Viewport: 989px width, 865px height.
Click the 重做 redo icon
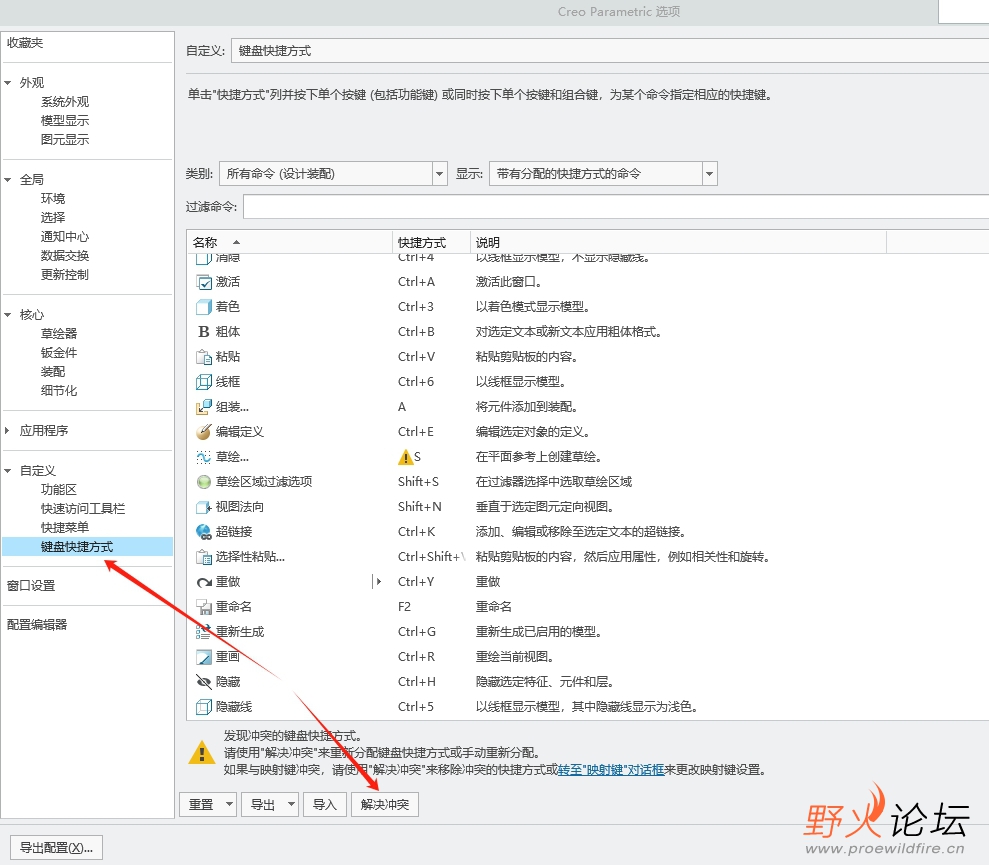click(x=204, y=582)
